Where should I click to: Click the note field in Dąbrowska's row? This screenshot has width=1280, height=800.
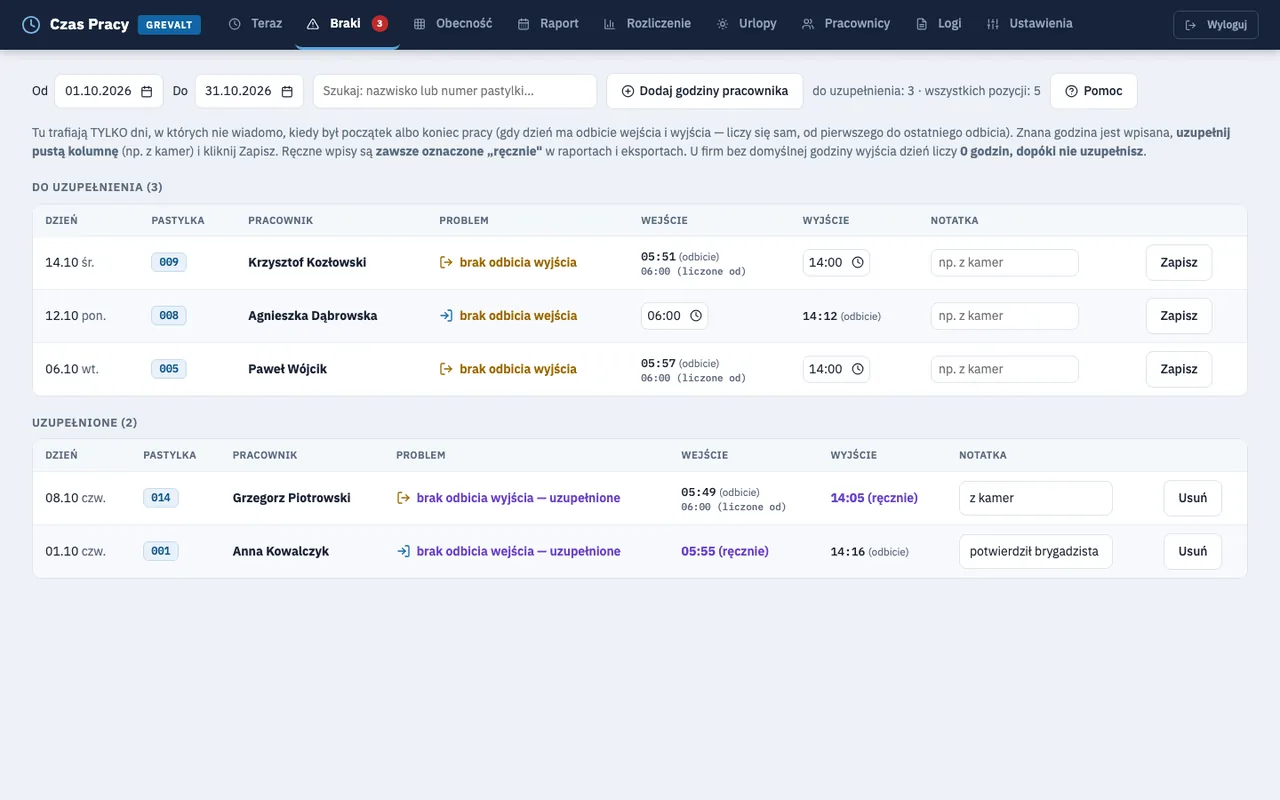[x=1005, y=316]
